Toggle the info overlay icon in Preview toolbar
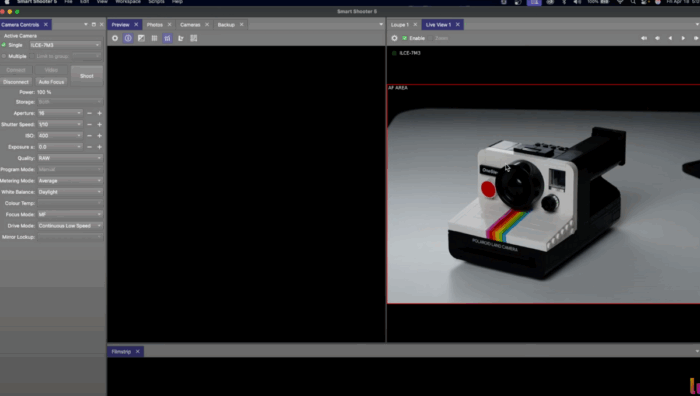Image resolution: width=700 pixels, height=396 pixels. pyautogui.click(x=128, y=38)
